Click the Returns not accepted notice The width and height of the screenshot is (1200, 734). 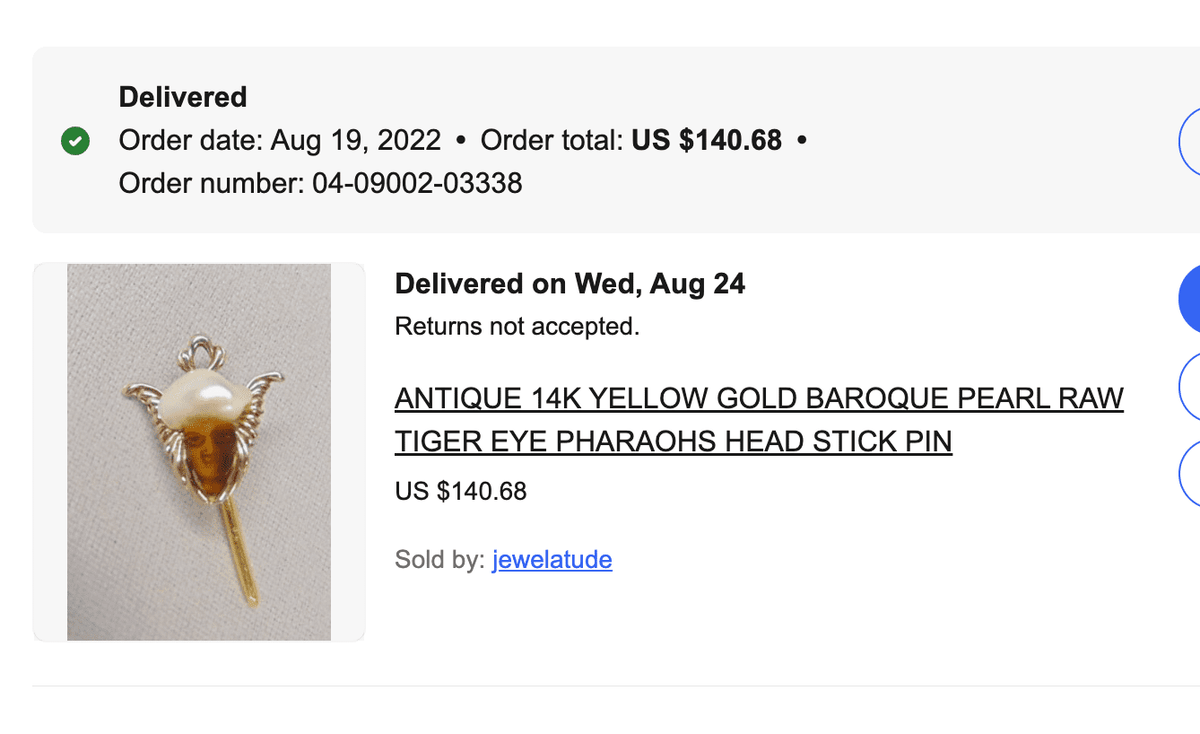click(517, 326)
